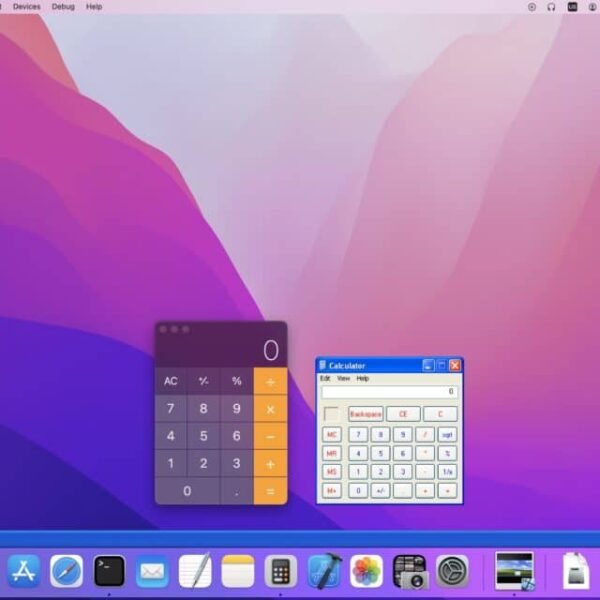Viewport: 600px width, 600px height.
Task: Click the keyboard input source menu bar icon
Action: tap(572, 7)
